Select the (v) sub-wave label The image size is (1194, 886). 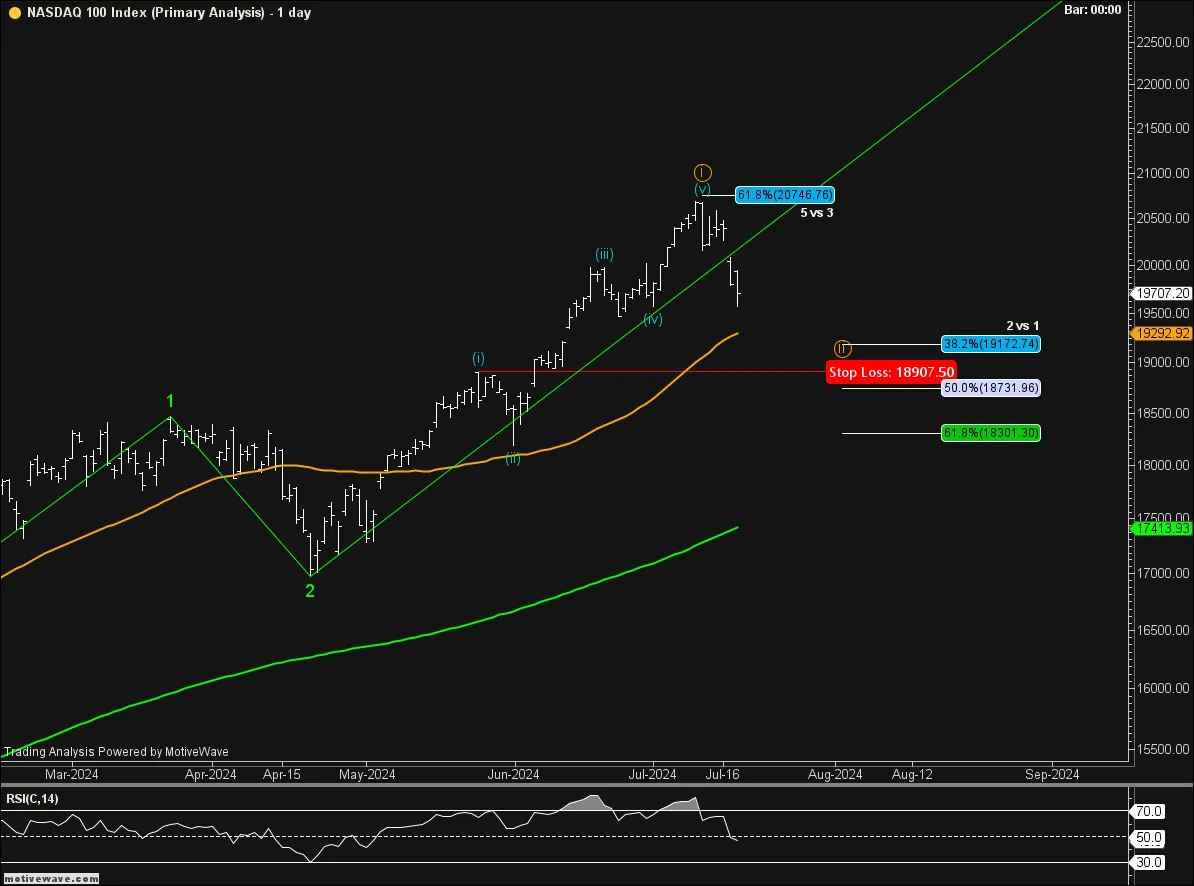pos(702,189)
